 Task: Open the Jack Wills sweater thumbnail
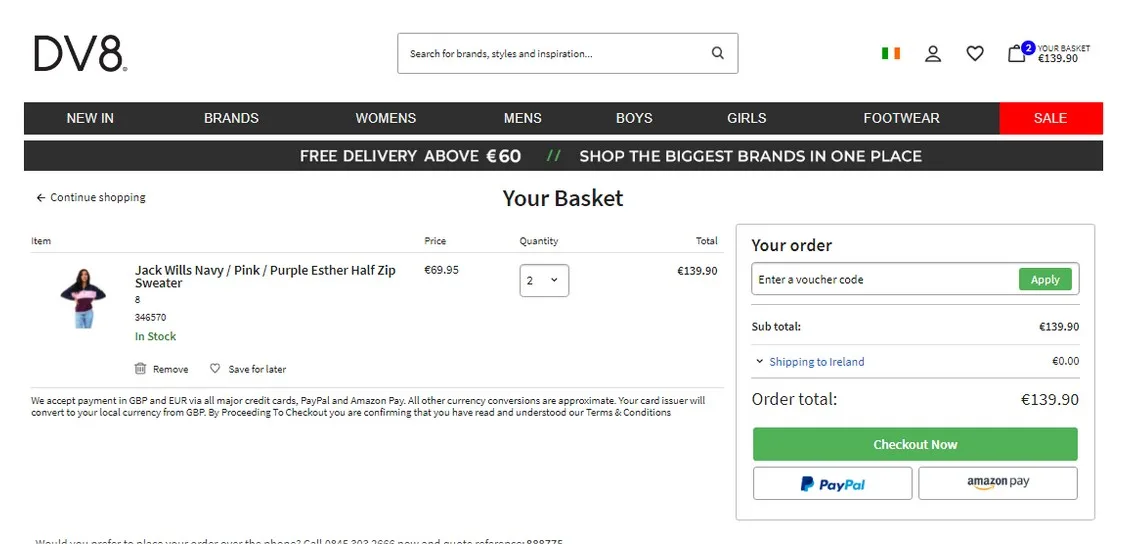point(82,297)
